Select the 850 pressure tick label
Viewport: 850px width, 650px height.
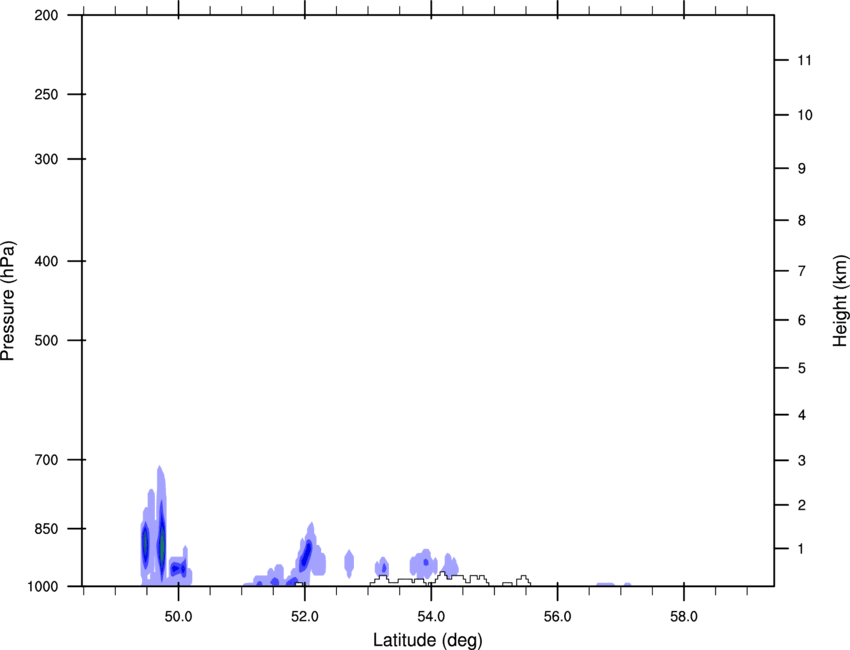tap(46, 529)
